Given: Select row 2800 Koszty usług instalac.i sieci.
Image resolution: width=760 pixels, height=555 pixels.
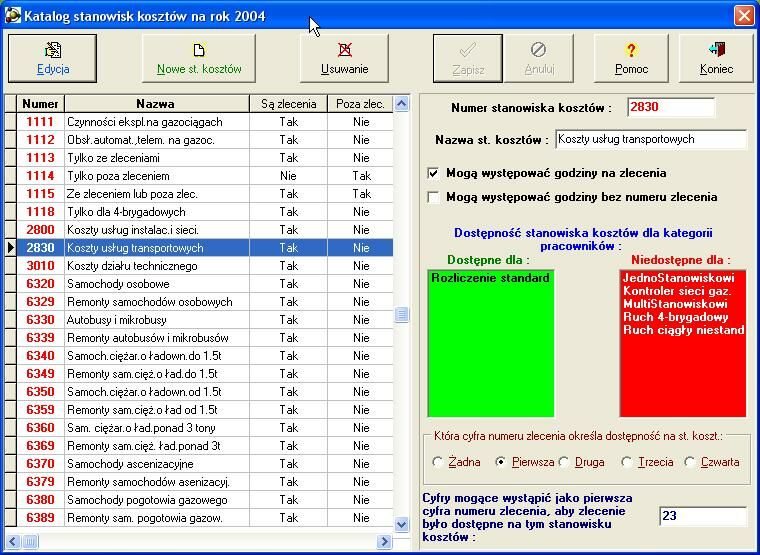Looking at the screenshot, I should pyautogui.click(x=205, y=230).
